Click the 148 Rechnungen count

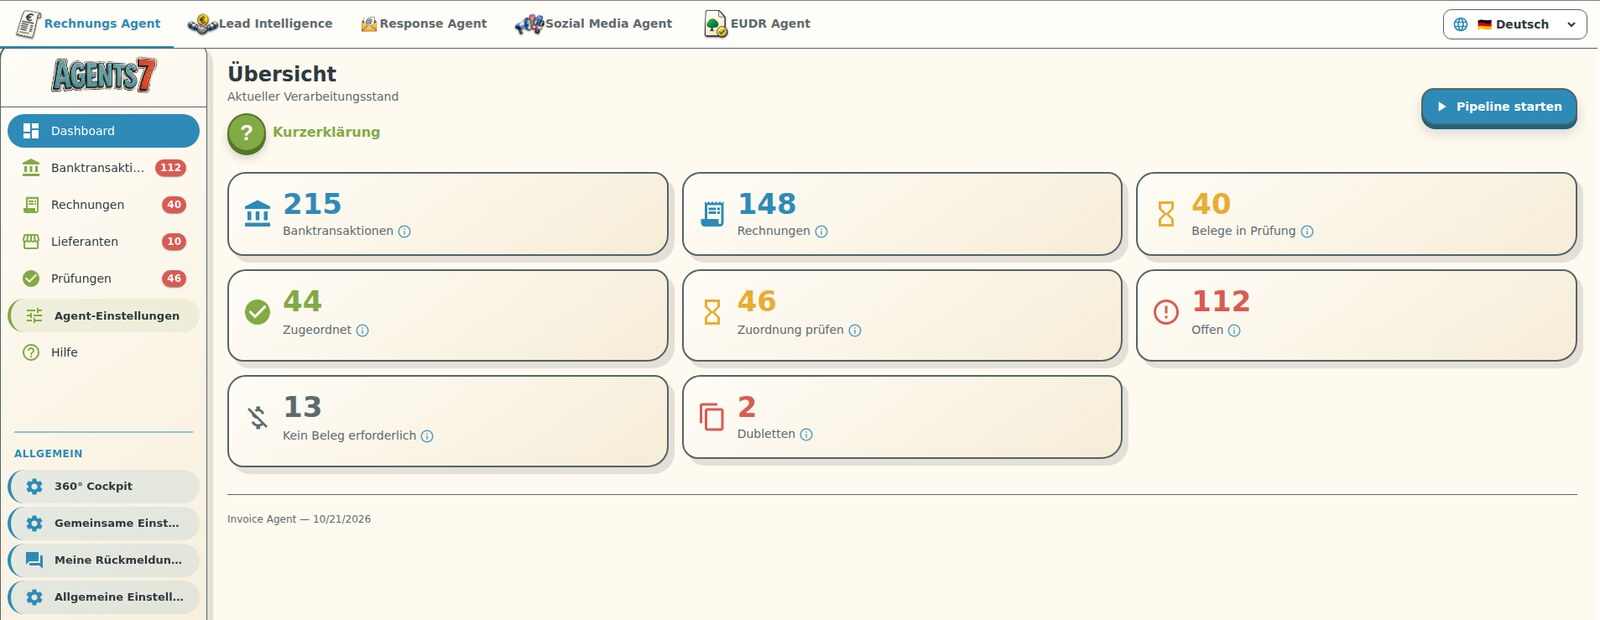[x=767, y=204]
